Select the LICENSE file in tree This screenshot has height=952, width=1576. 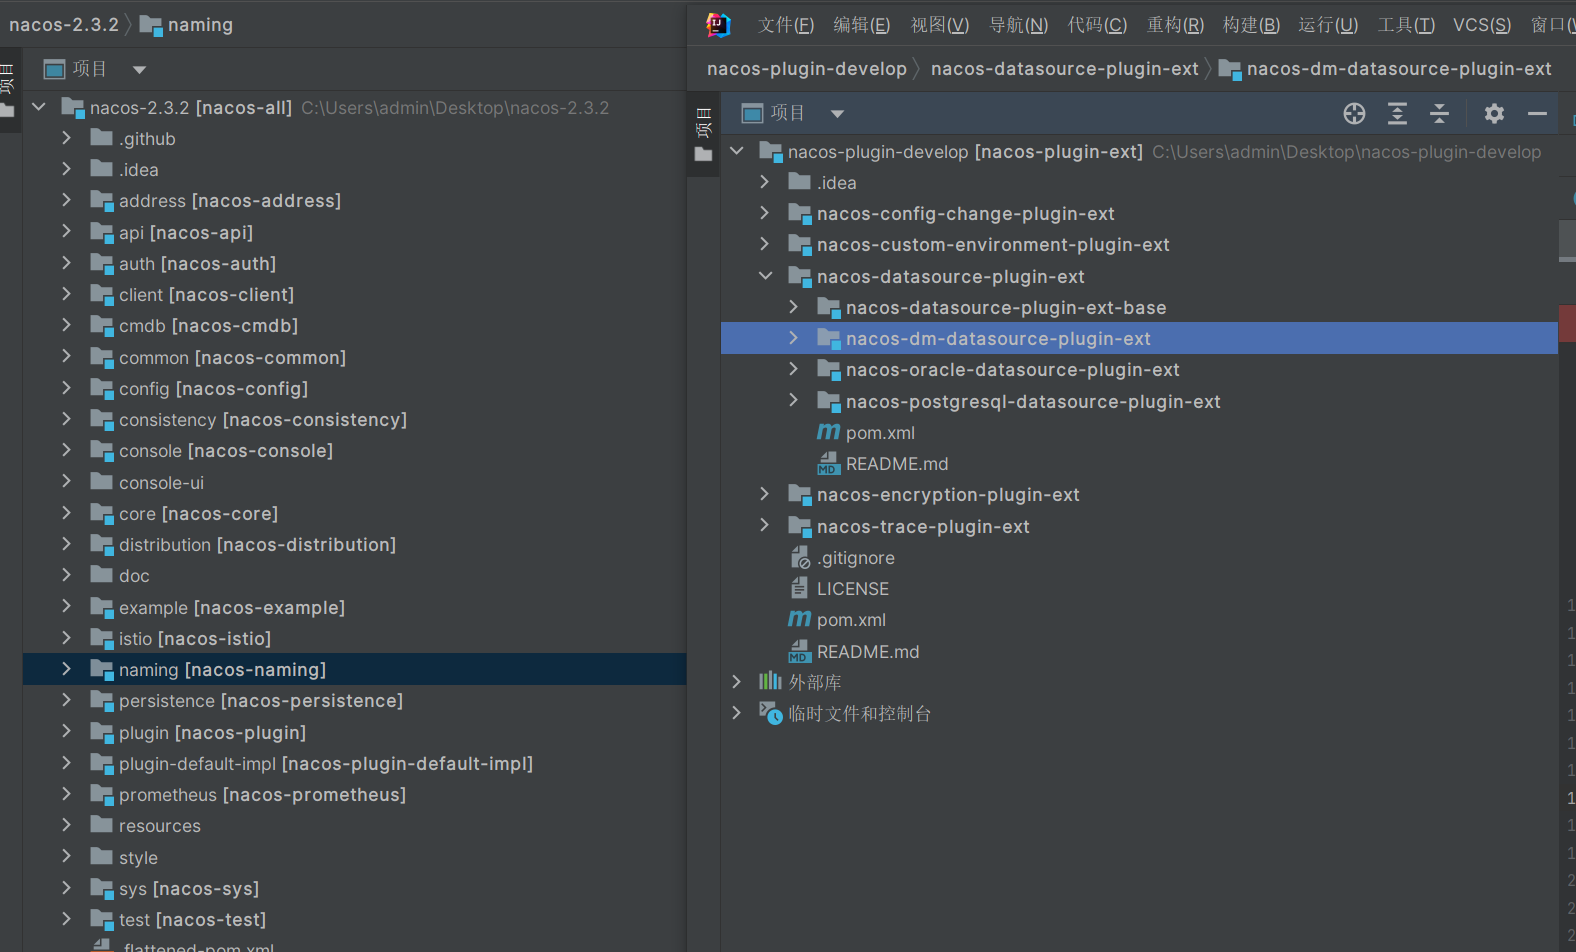pos(852,589)
